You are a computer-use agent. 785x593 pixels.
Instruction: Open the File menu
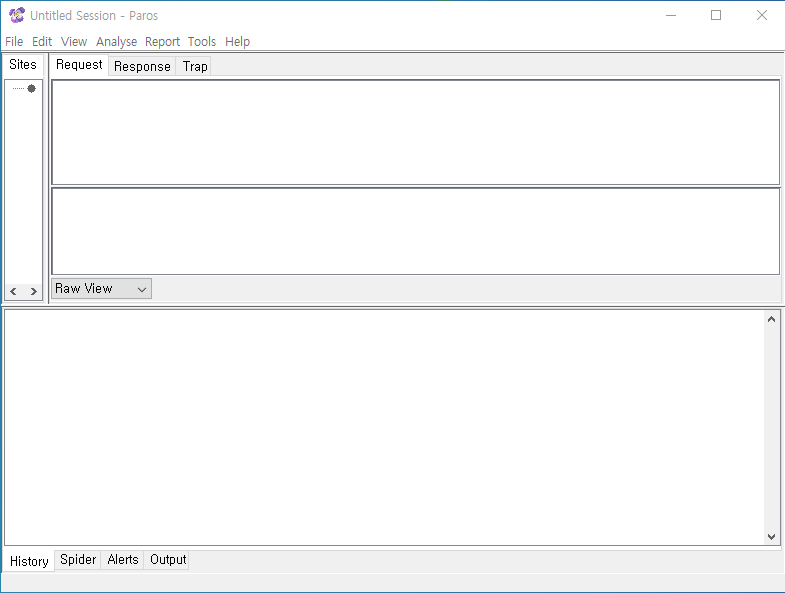tap(14, 42)
